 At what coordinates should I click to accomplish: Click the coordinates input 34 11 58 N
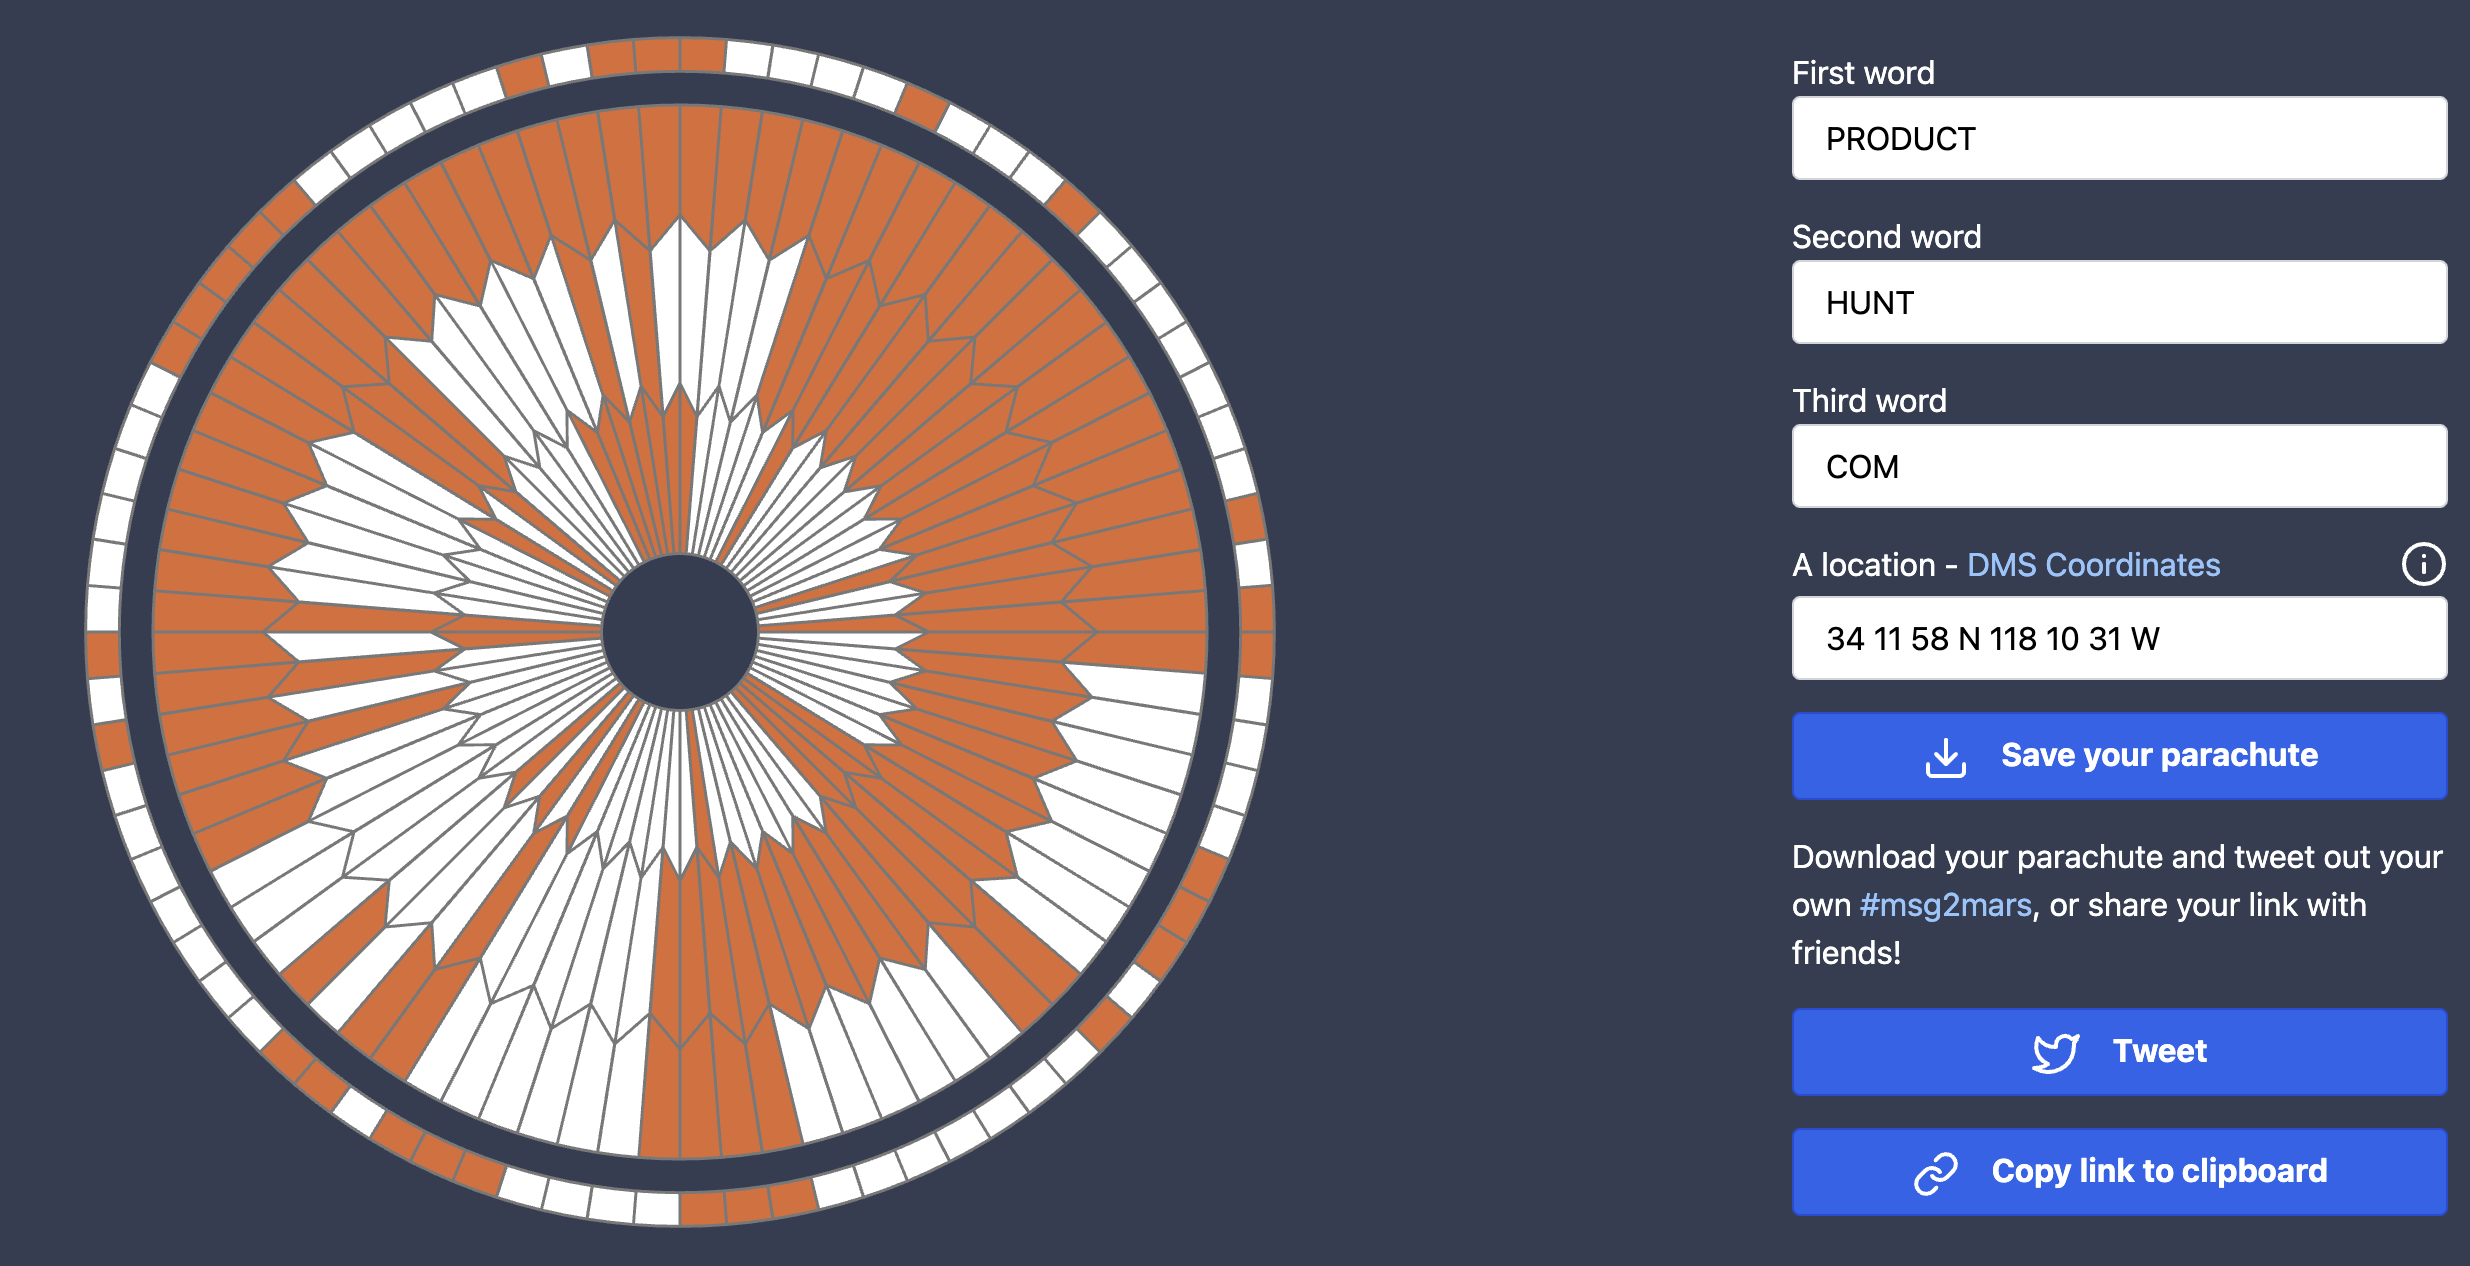tap(2118, 639)
